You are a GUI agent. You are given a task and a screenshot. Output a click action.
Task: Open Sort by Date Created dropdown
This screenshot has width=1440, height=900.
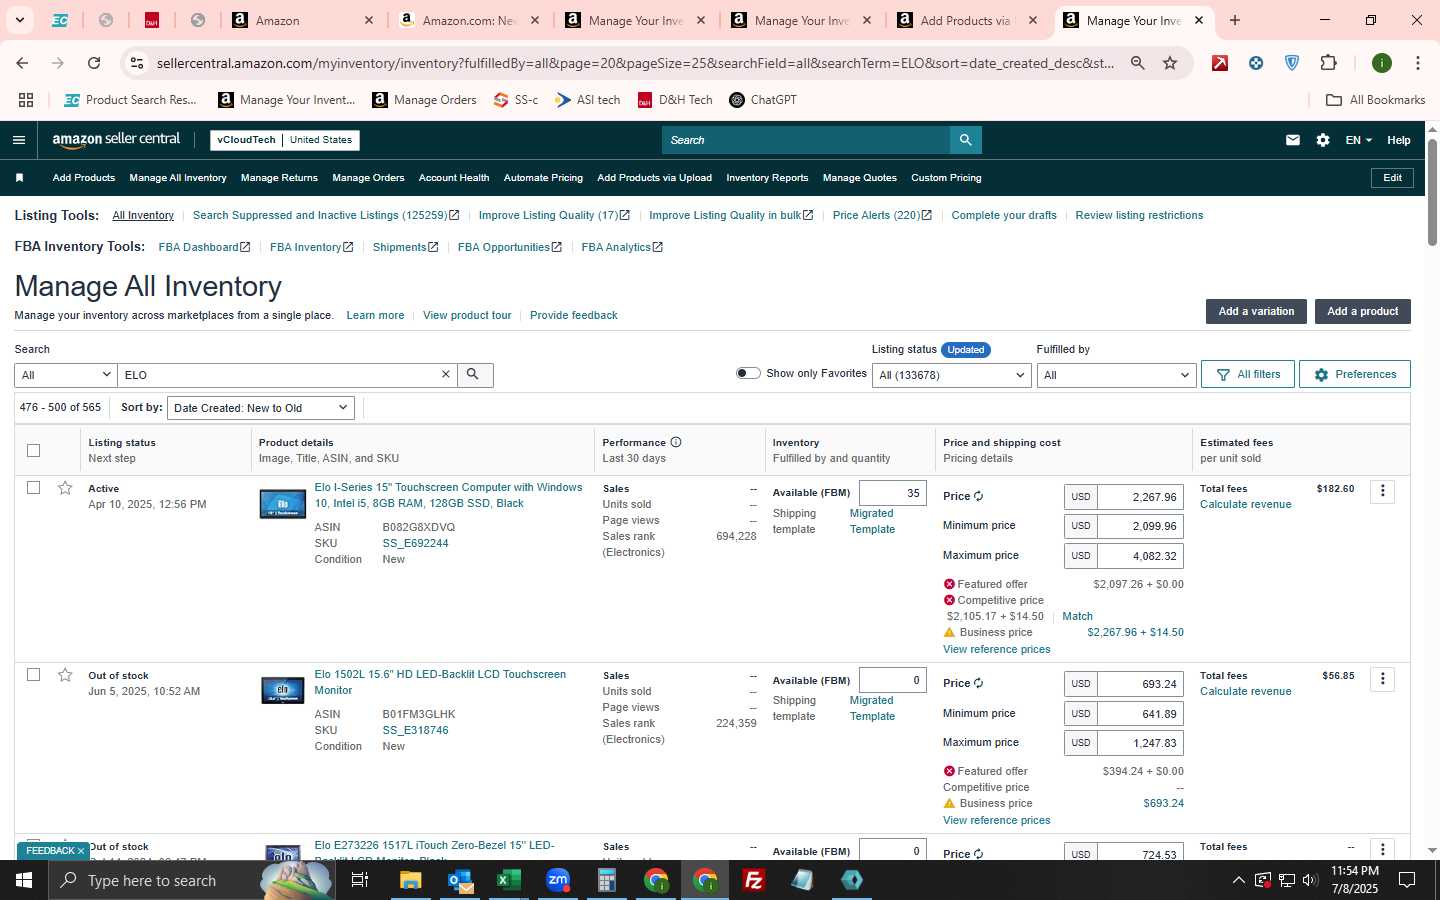(x=261, y=408)
